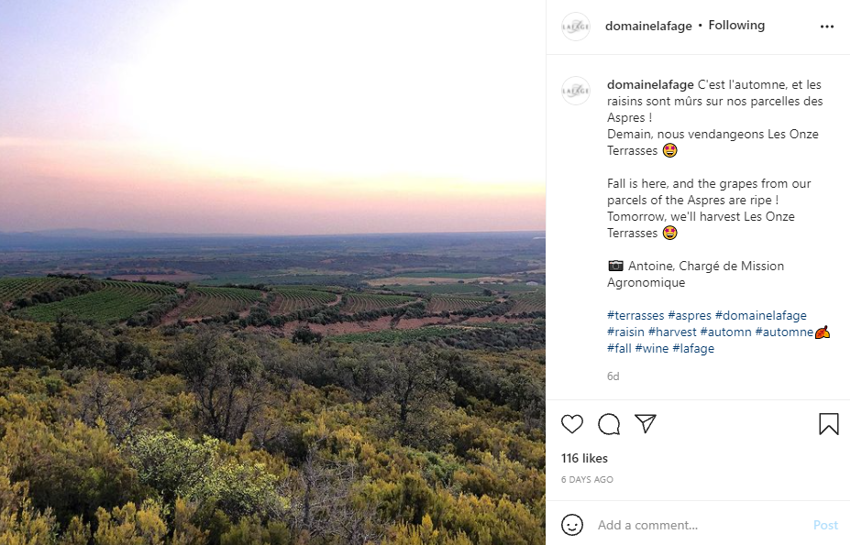The image size is (850, 545).
Task: Open the #harvest hashtag
Action: pos(672,332)
